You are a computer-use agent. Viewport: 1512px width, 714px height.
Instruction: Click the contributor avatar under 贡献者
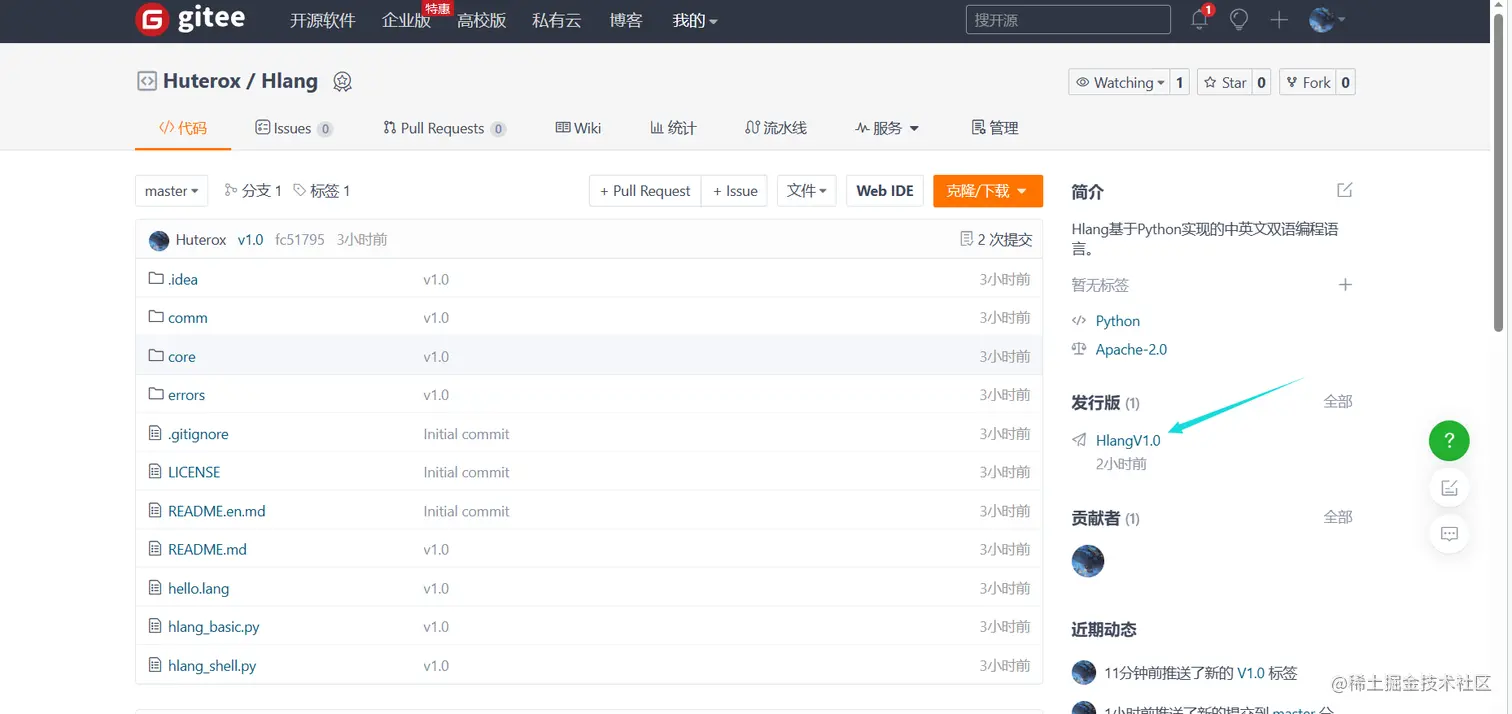point(1088,561)
